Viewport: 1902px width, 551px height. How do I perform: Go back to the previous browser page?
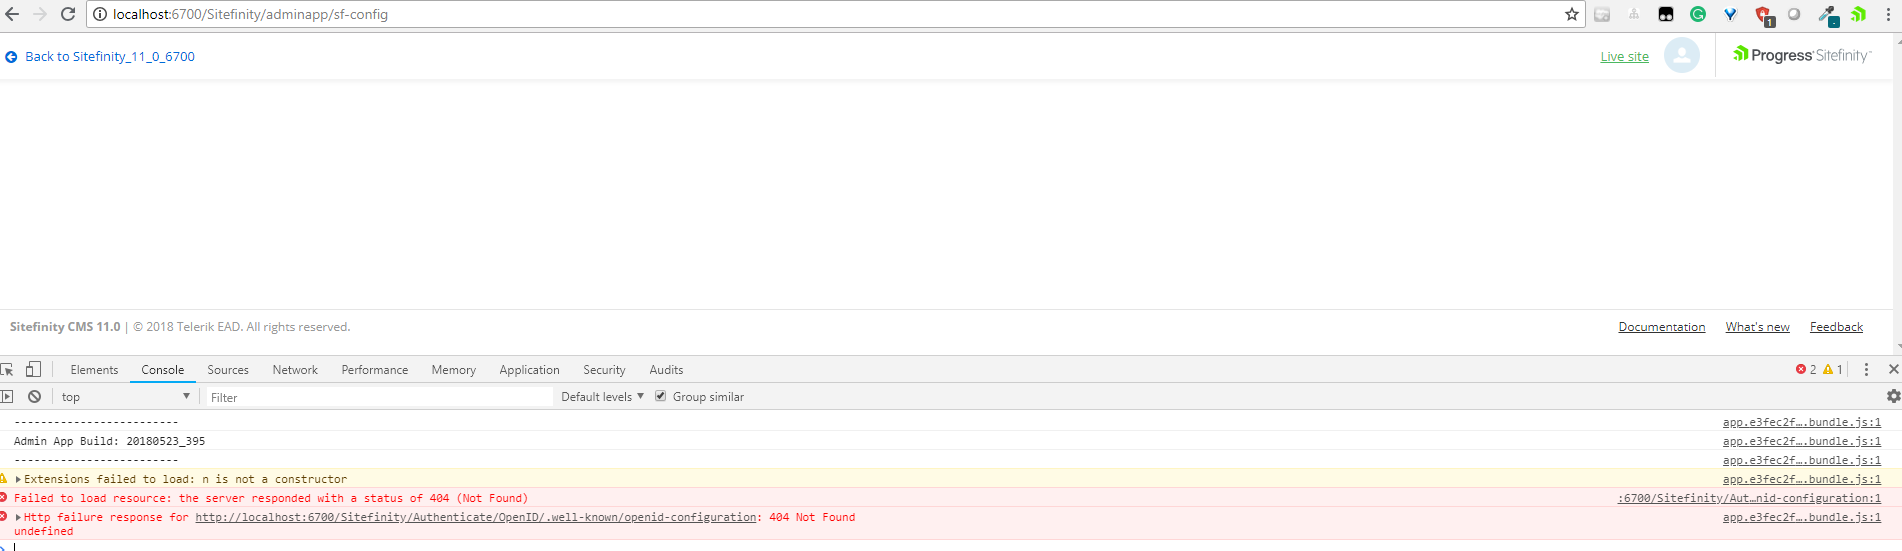click(x=12, y=14)
